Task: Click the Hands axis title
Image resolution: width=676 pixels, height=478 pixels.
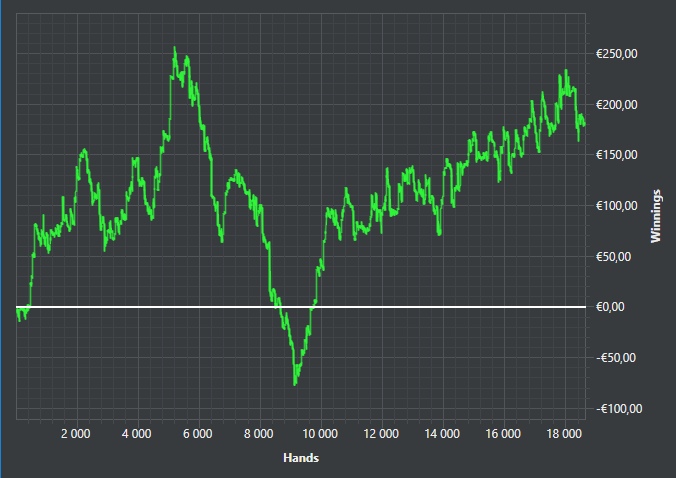Action: 301,458
